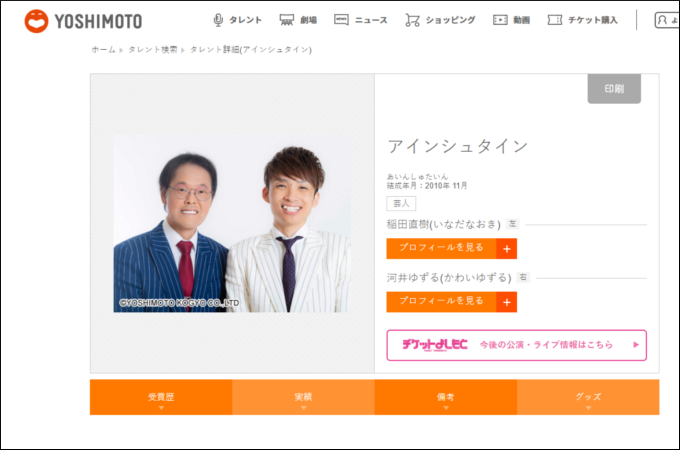Expand plus icon for 河井ゆずる profile

click(x=507, y=302)
